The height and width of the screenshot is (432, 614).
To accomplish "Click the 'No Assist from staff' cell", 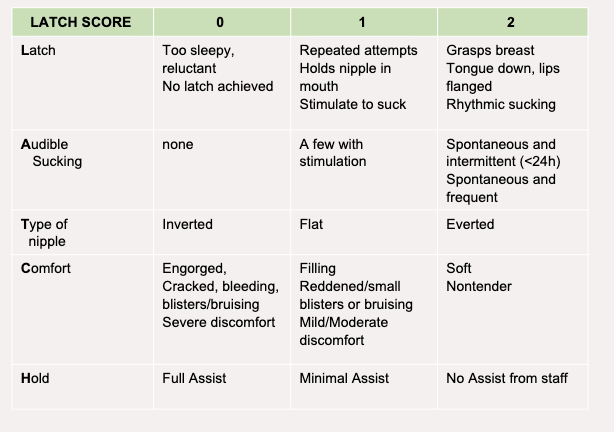I will [506, 378].
